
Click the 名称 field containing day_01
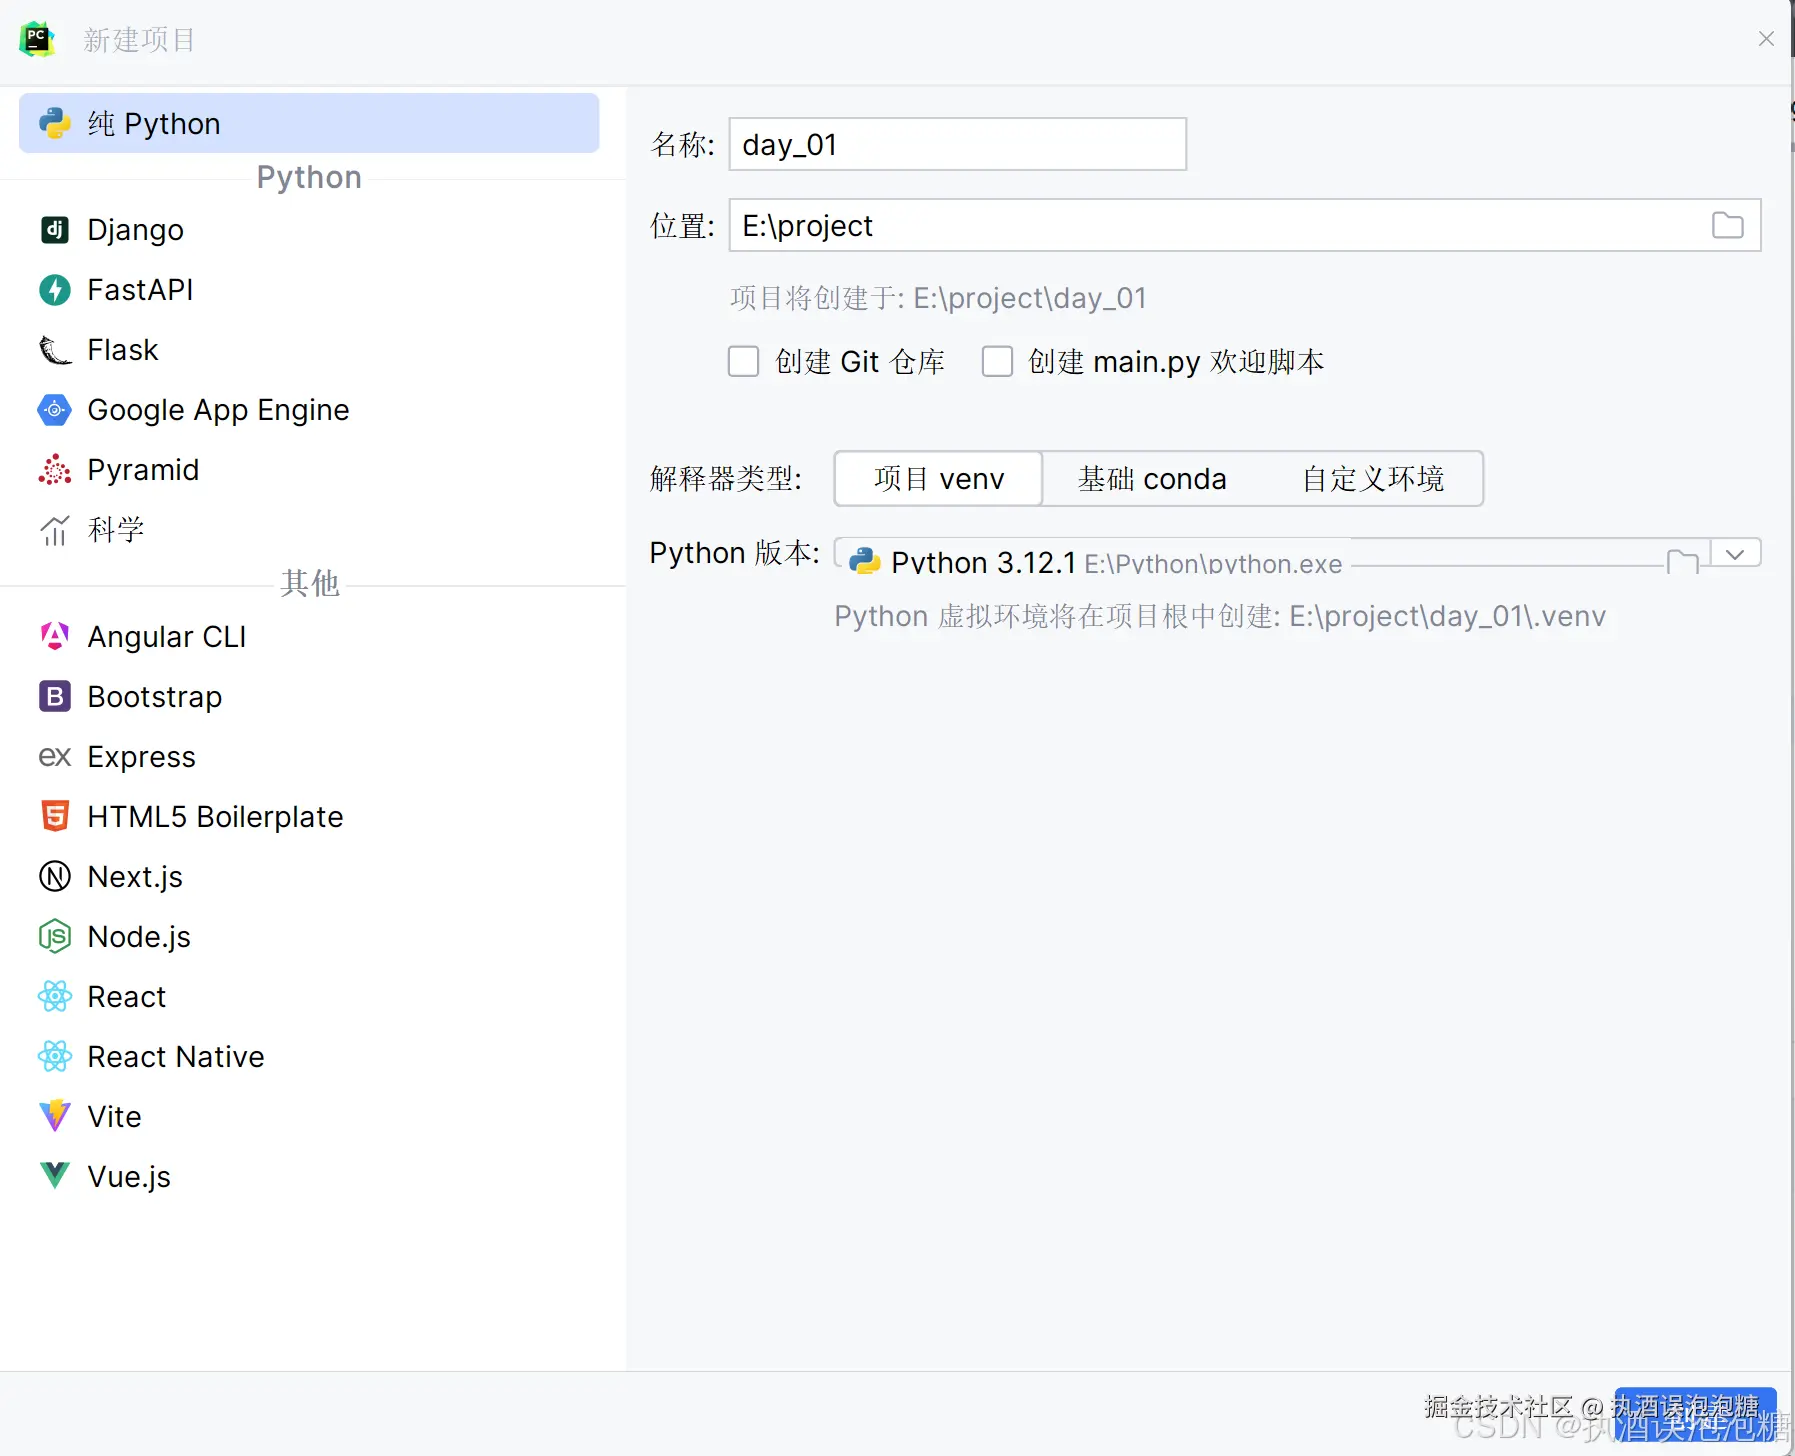[x=958, y=144]
